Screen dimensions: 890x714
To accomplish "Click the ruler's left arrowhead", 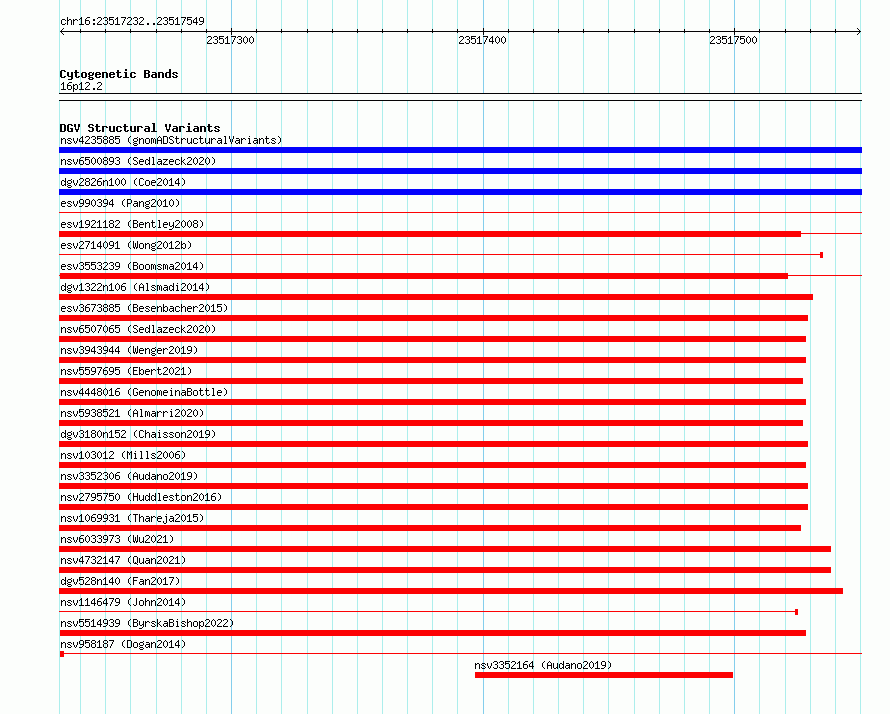I will (x=62, y=31).
